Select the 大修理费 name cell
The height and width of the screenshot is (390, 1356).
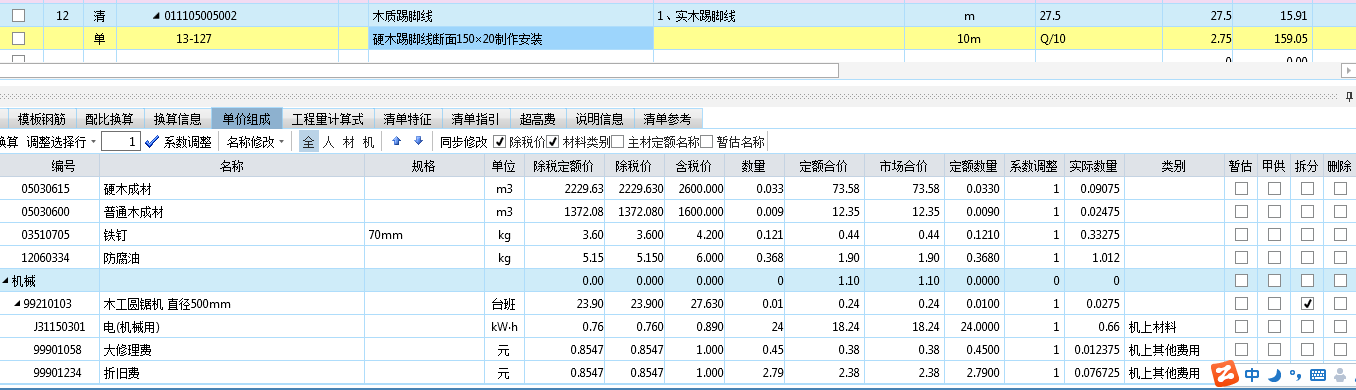[231, 350]
